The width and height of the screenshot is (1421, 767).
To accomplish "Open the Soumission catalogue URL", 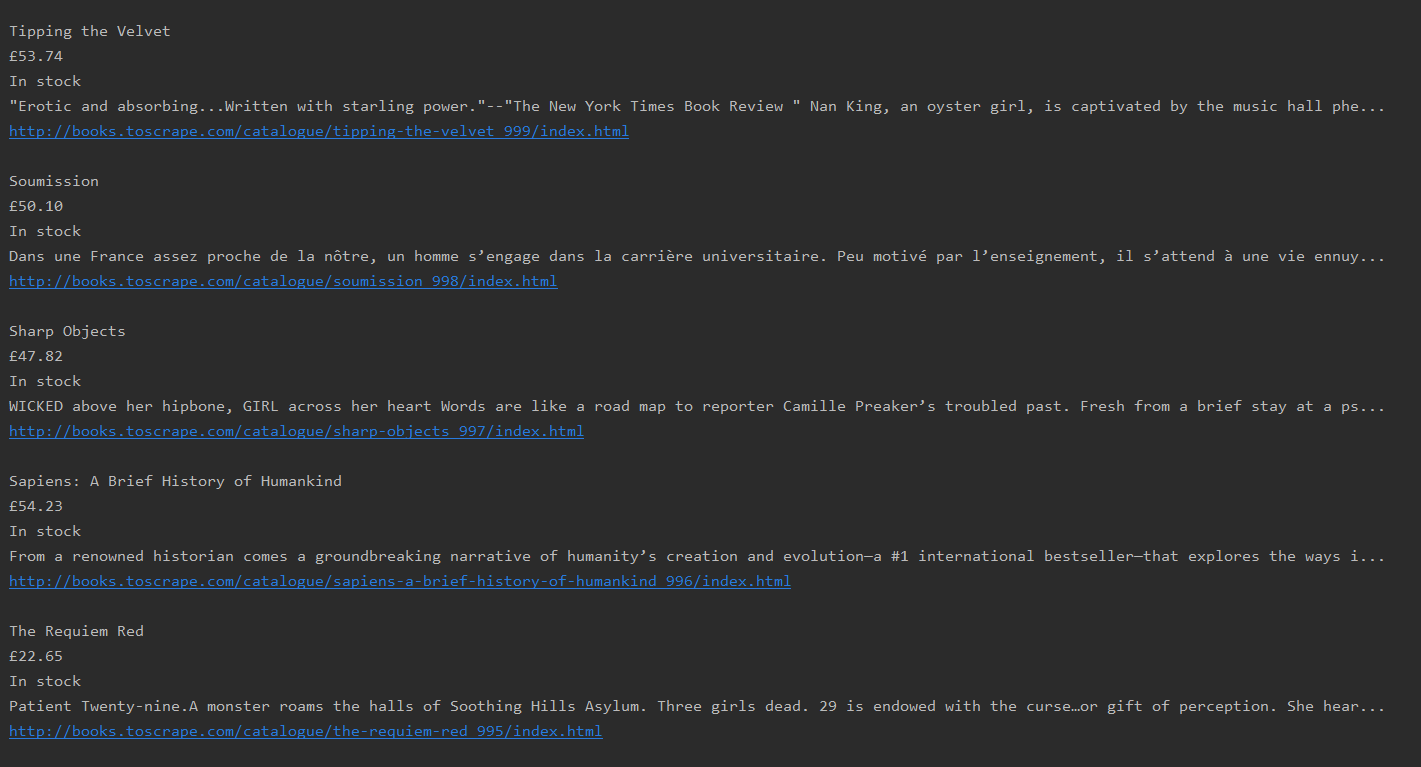I will click(283, 281).
